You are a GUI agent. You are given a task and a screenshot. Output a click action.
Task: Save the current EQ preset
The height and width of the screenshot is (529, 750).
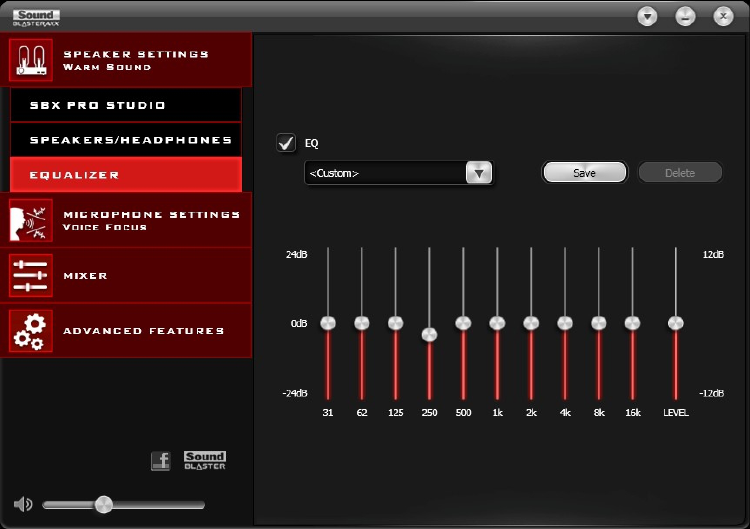pyautogui.click(x=585, y=173)
